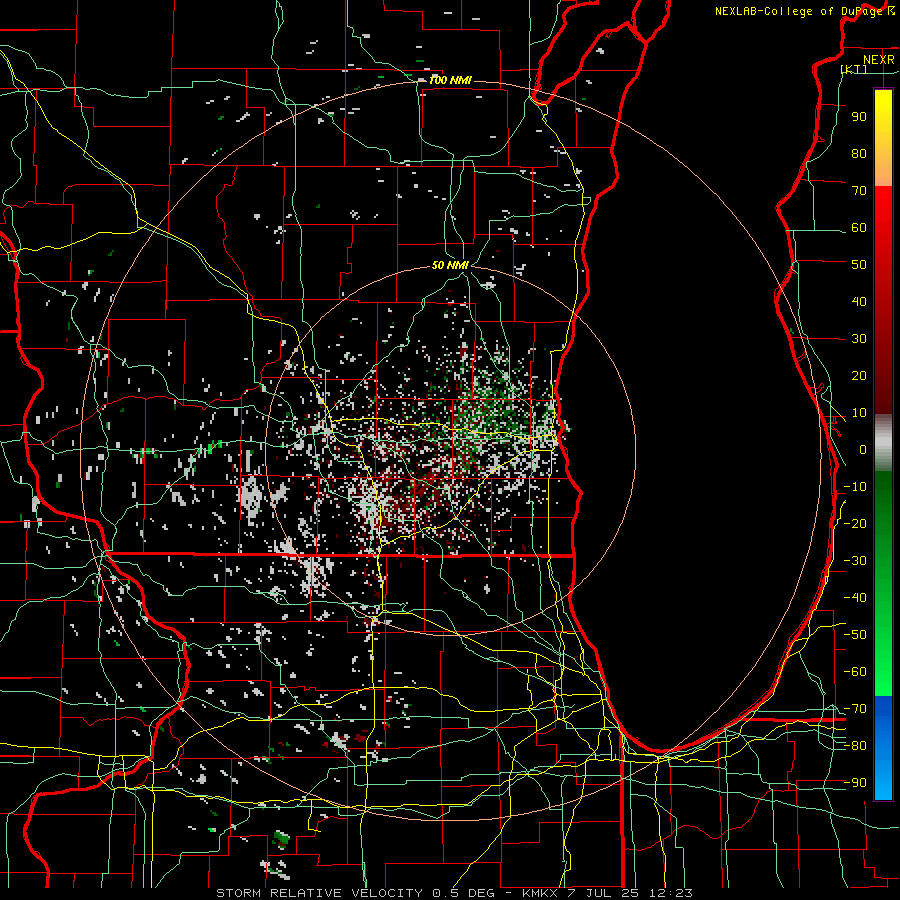Click the positive 60 scale label
This screenshot has height=900, width=900.
[x=859, y=227]
